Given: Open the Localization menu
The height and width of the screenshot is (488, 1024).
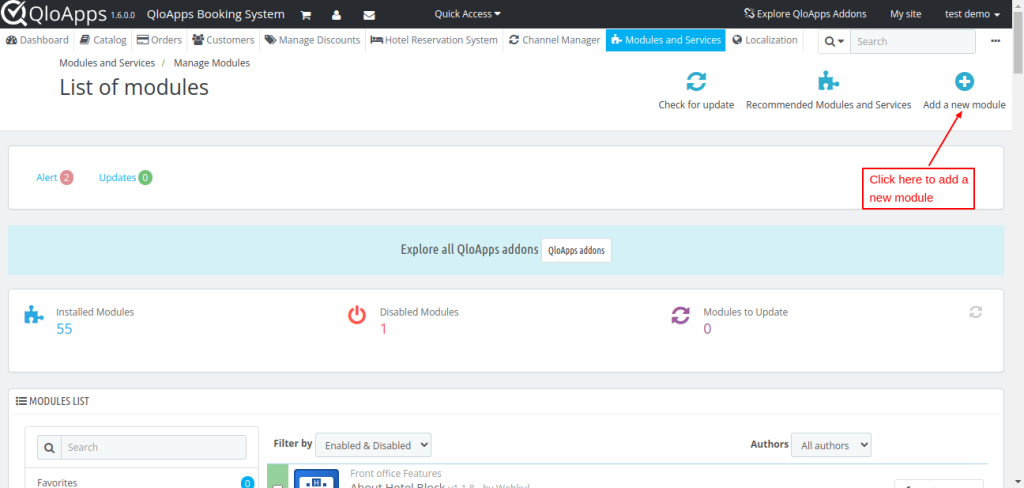Looking at the screenshot, I should (765, 40).
